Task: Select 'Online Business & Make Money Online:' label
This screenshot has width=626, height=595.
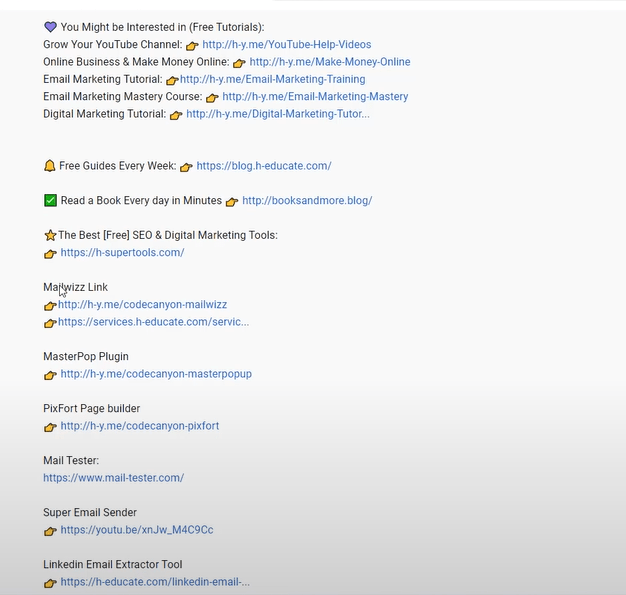Action: pos(136,62)
